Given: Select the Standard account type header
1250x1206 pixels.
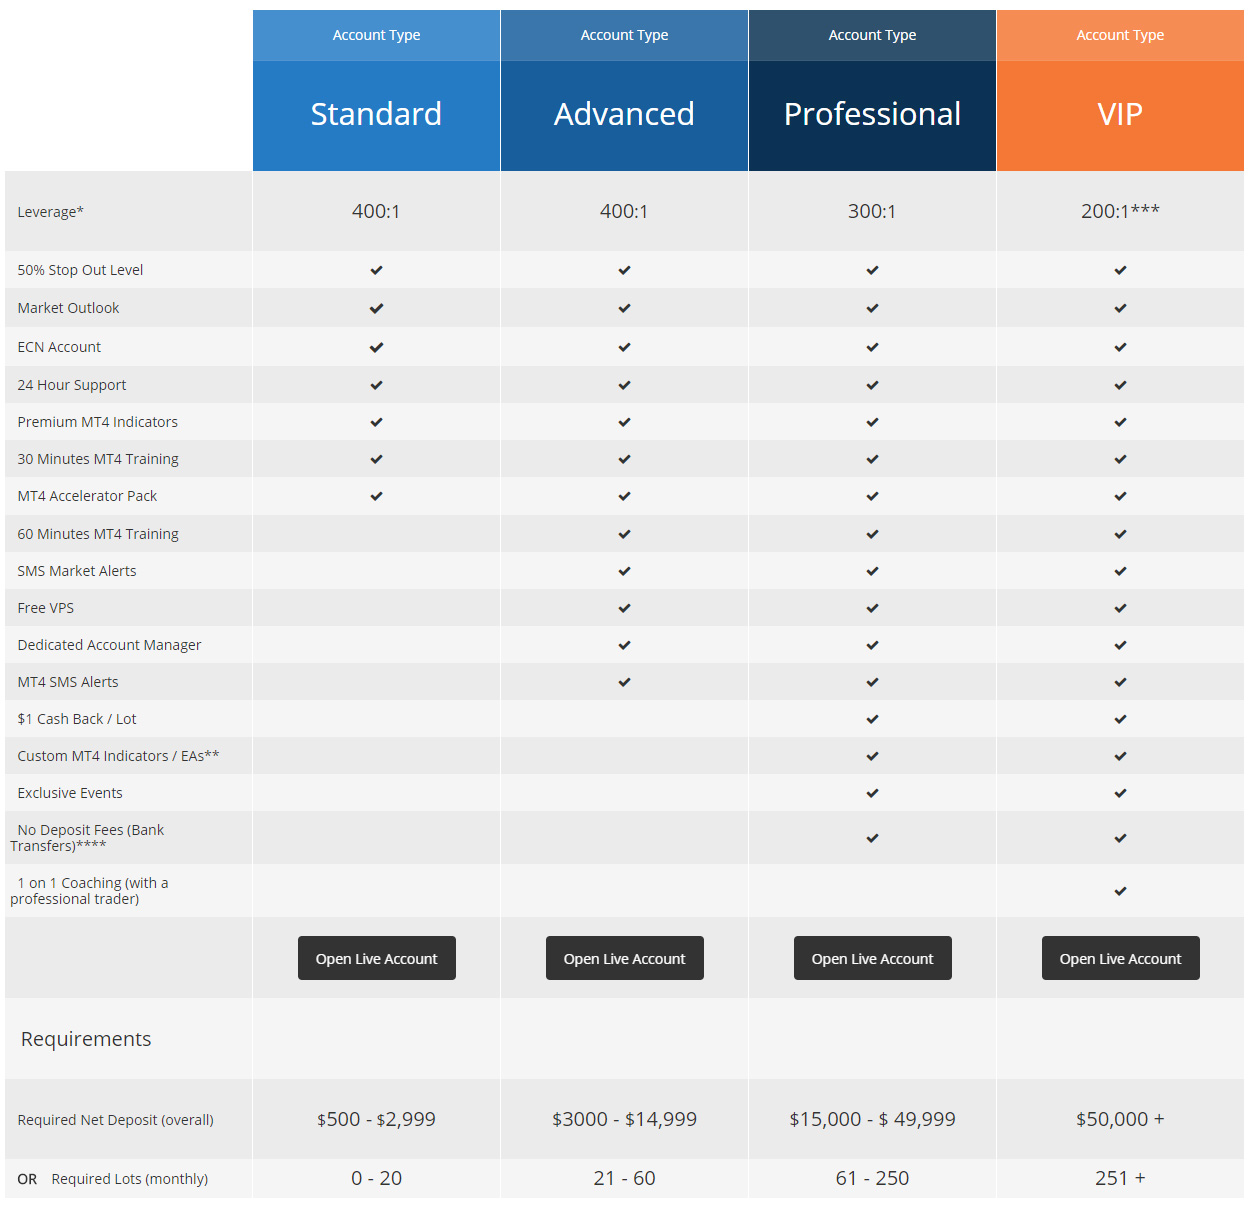Looking at the screenshot, I should tap(376, 114).
